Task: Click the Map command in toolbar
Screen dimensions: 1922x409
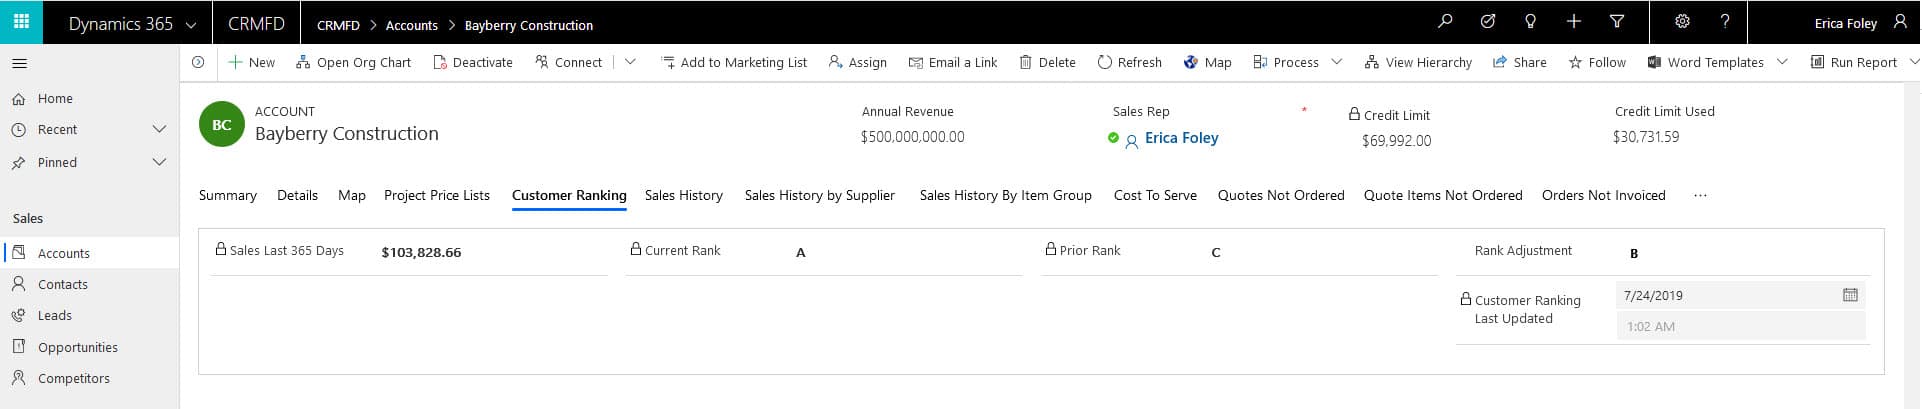Action: 1207,62
